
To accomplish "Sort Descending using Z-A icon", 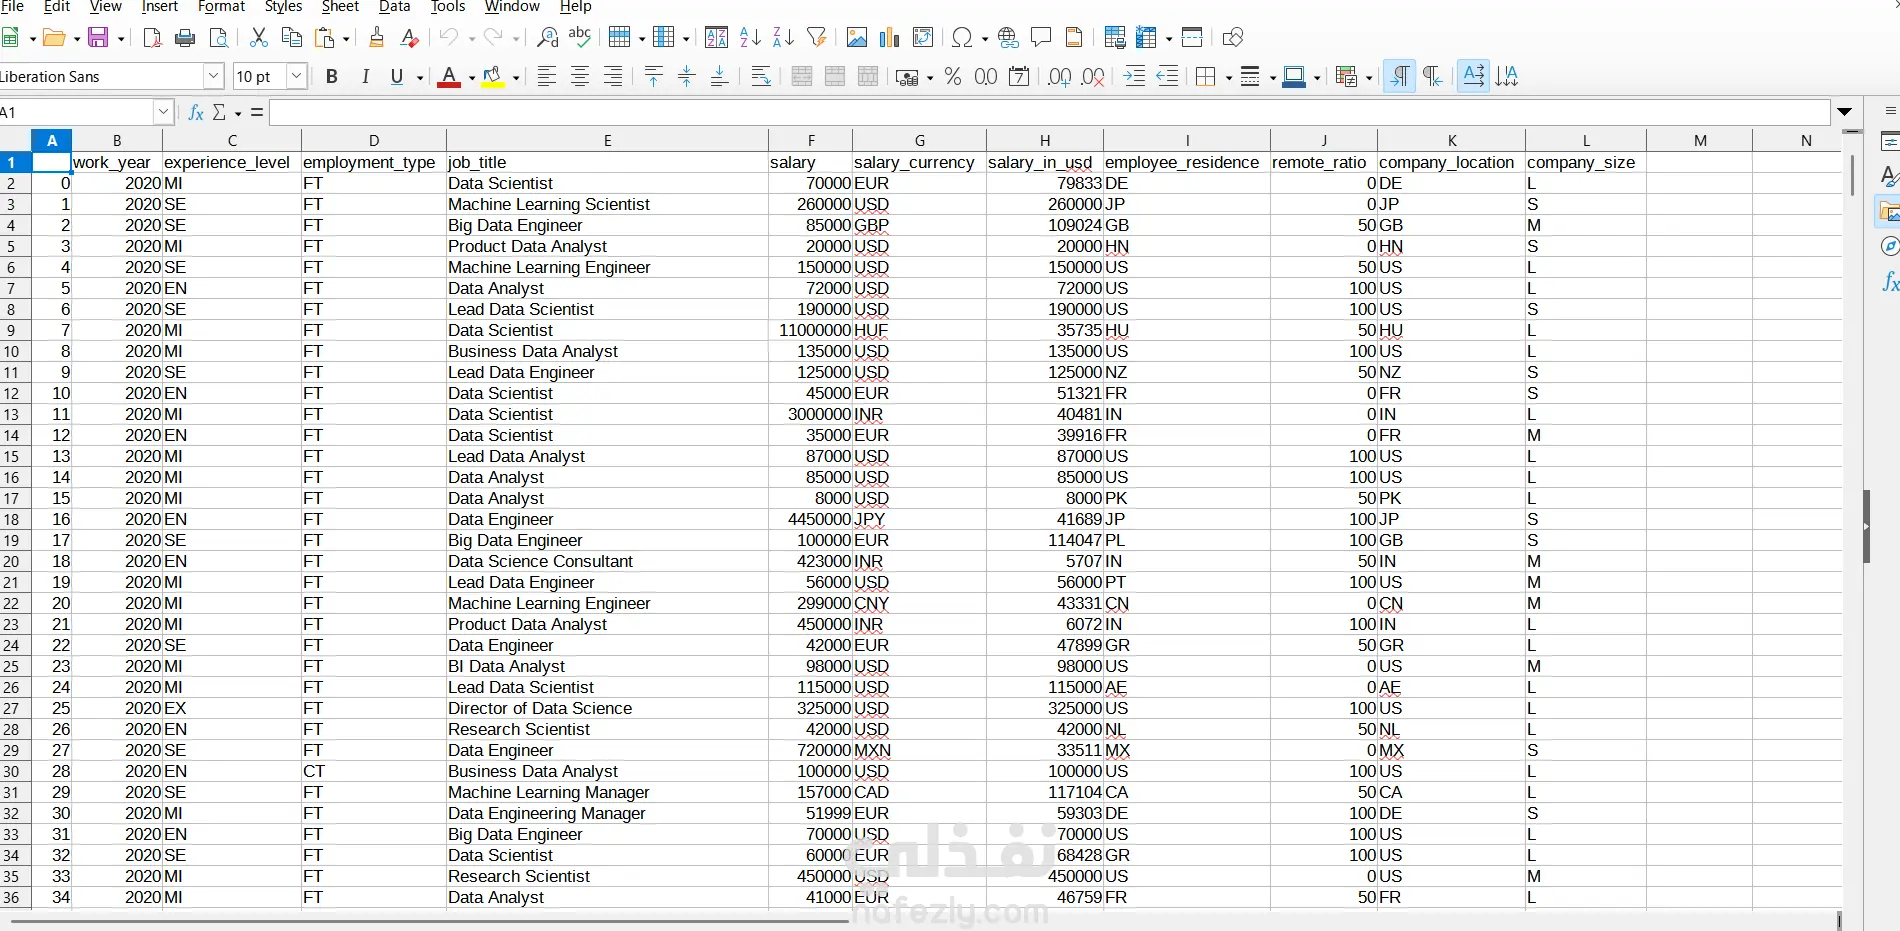I will click(783, 38).
